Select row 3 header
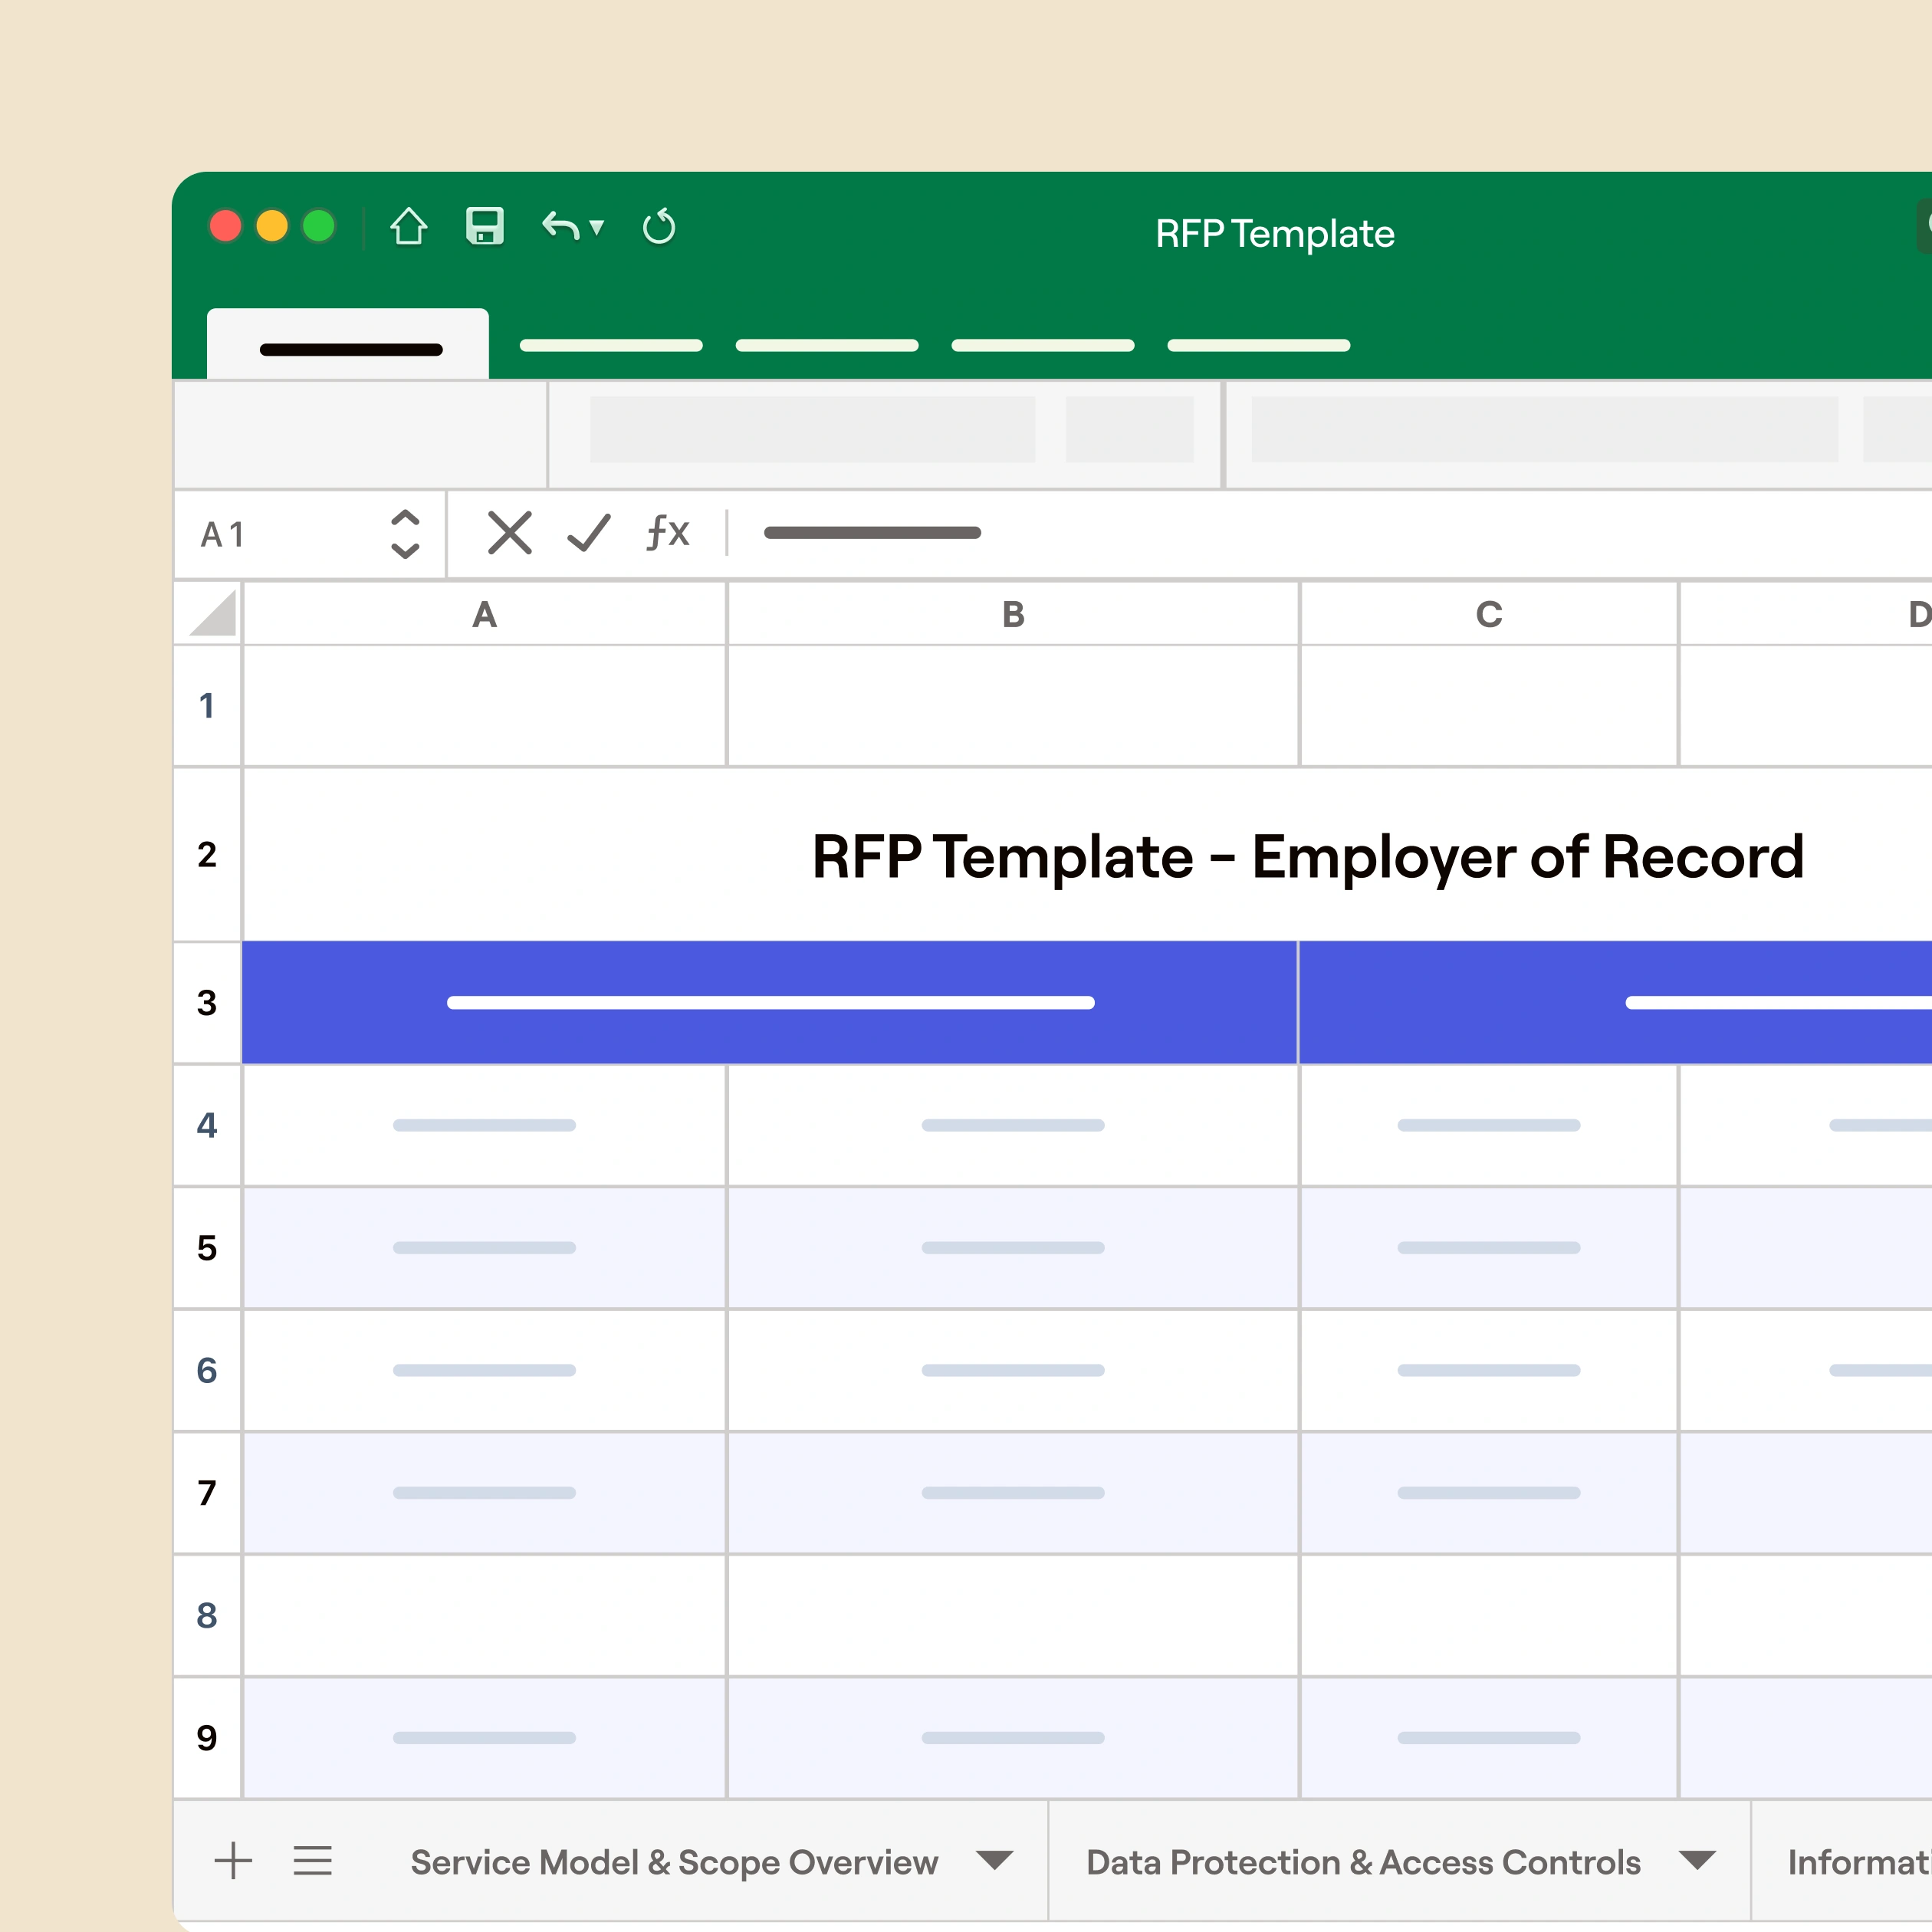Screen dimensions: 1932x1932 (207, 1002)
